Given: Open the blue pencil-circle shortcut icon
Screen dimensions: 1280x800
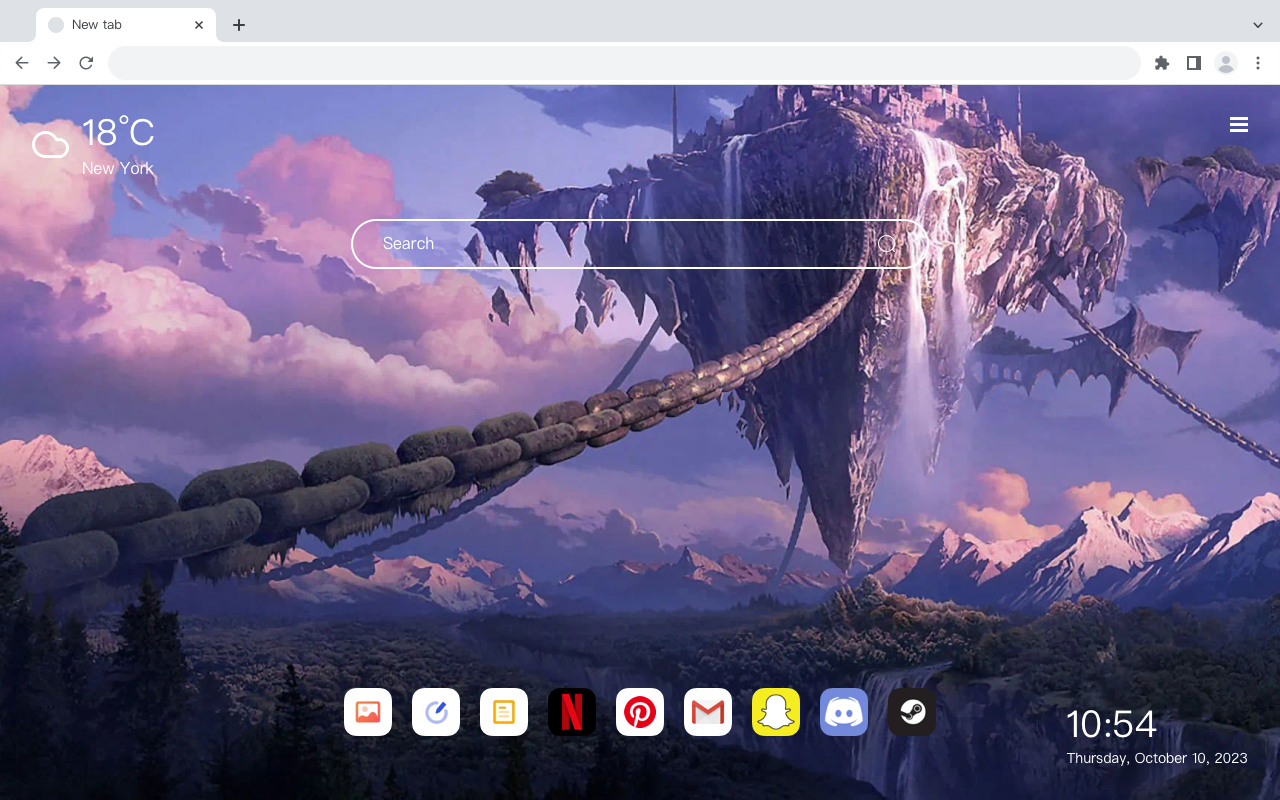Looking at the screenshot, I should 436,712.
